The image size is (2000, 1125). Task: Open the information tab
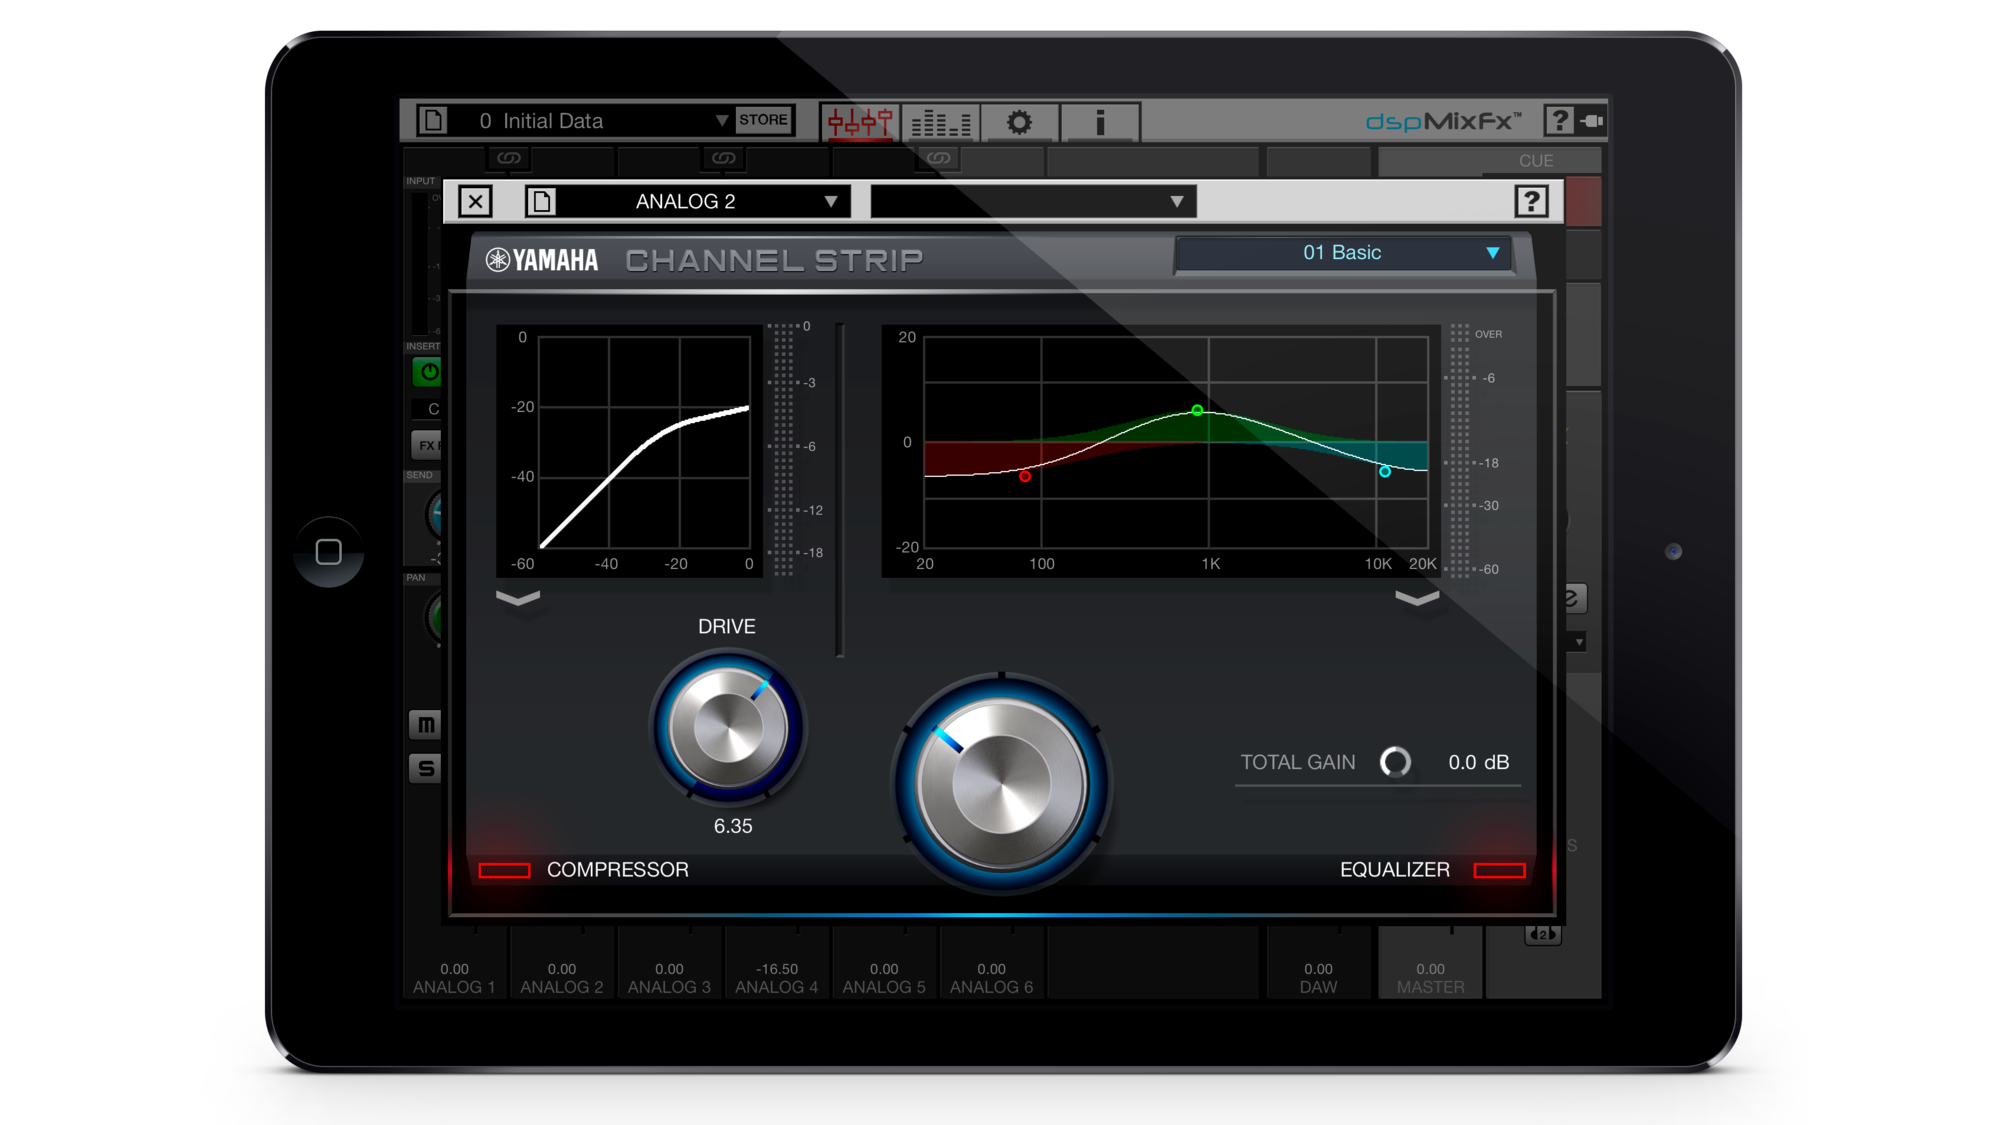1100,122
